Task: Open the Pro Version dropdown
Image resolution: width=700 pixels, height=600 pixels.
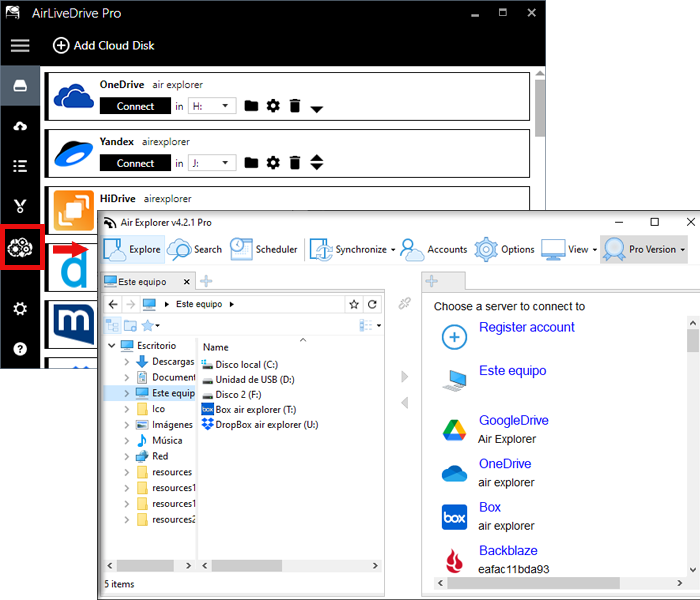Action: (x=644, y=249)
